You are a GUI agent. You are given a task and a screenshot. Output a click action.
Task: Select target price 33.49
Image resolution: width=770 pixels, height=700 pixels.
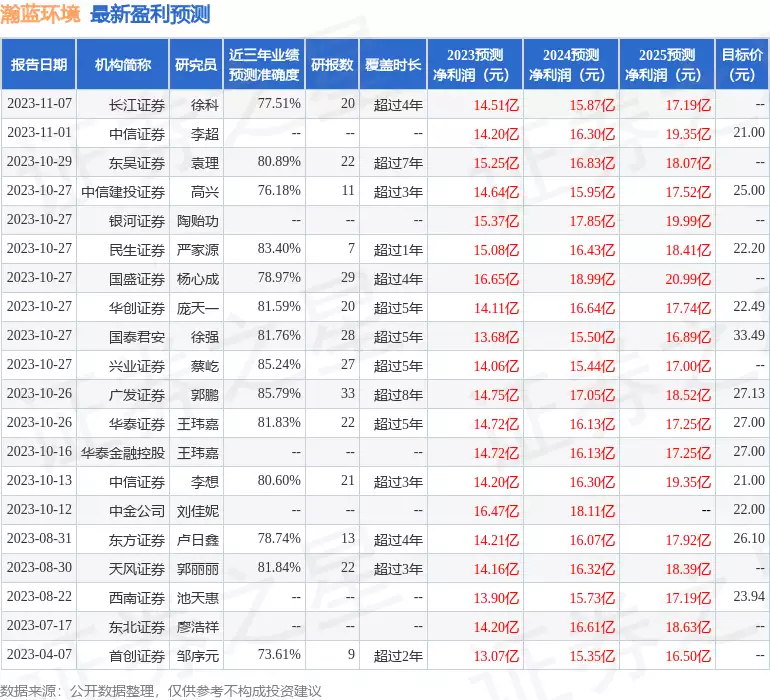tap(749, 336)
